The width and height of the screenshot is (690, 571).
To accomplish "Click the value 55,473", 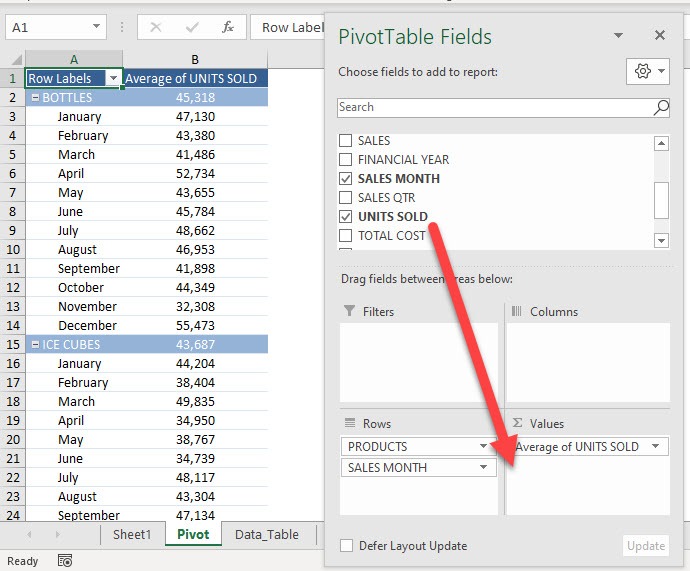I will 195,326.
